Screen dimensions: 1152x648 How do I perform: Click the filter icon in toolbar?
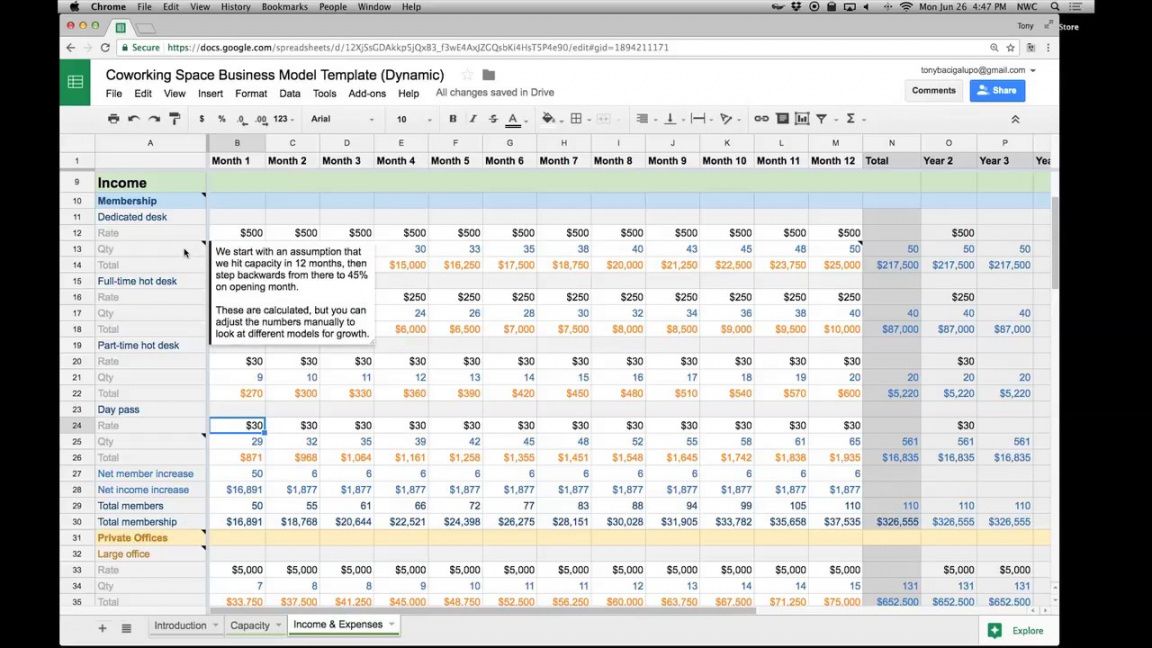point(822,119)
